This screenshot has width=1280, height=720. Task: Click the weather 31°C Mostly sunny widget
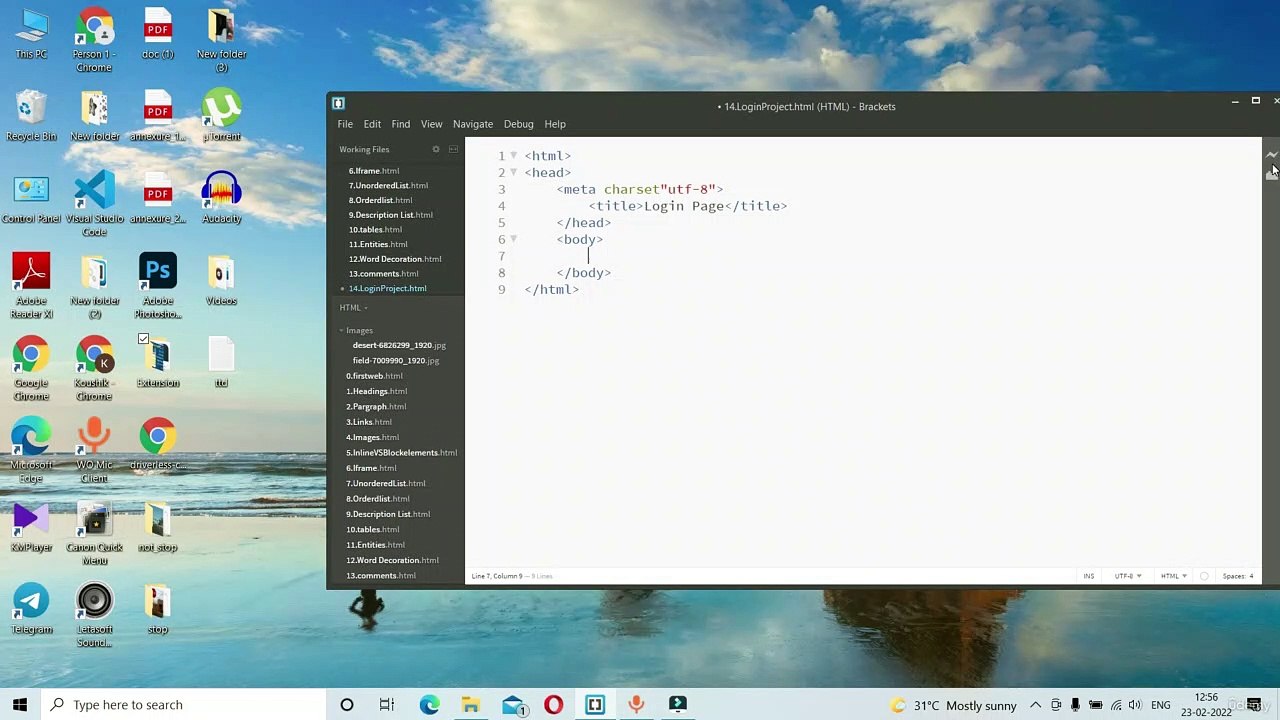(x=953, y=705)
